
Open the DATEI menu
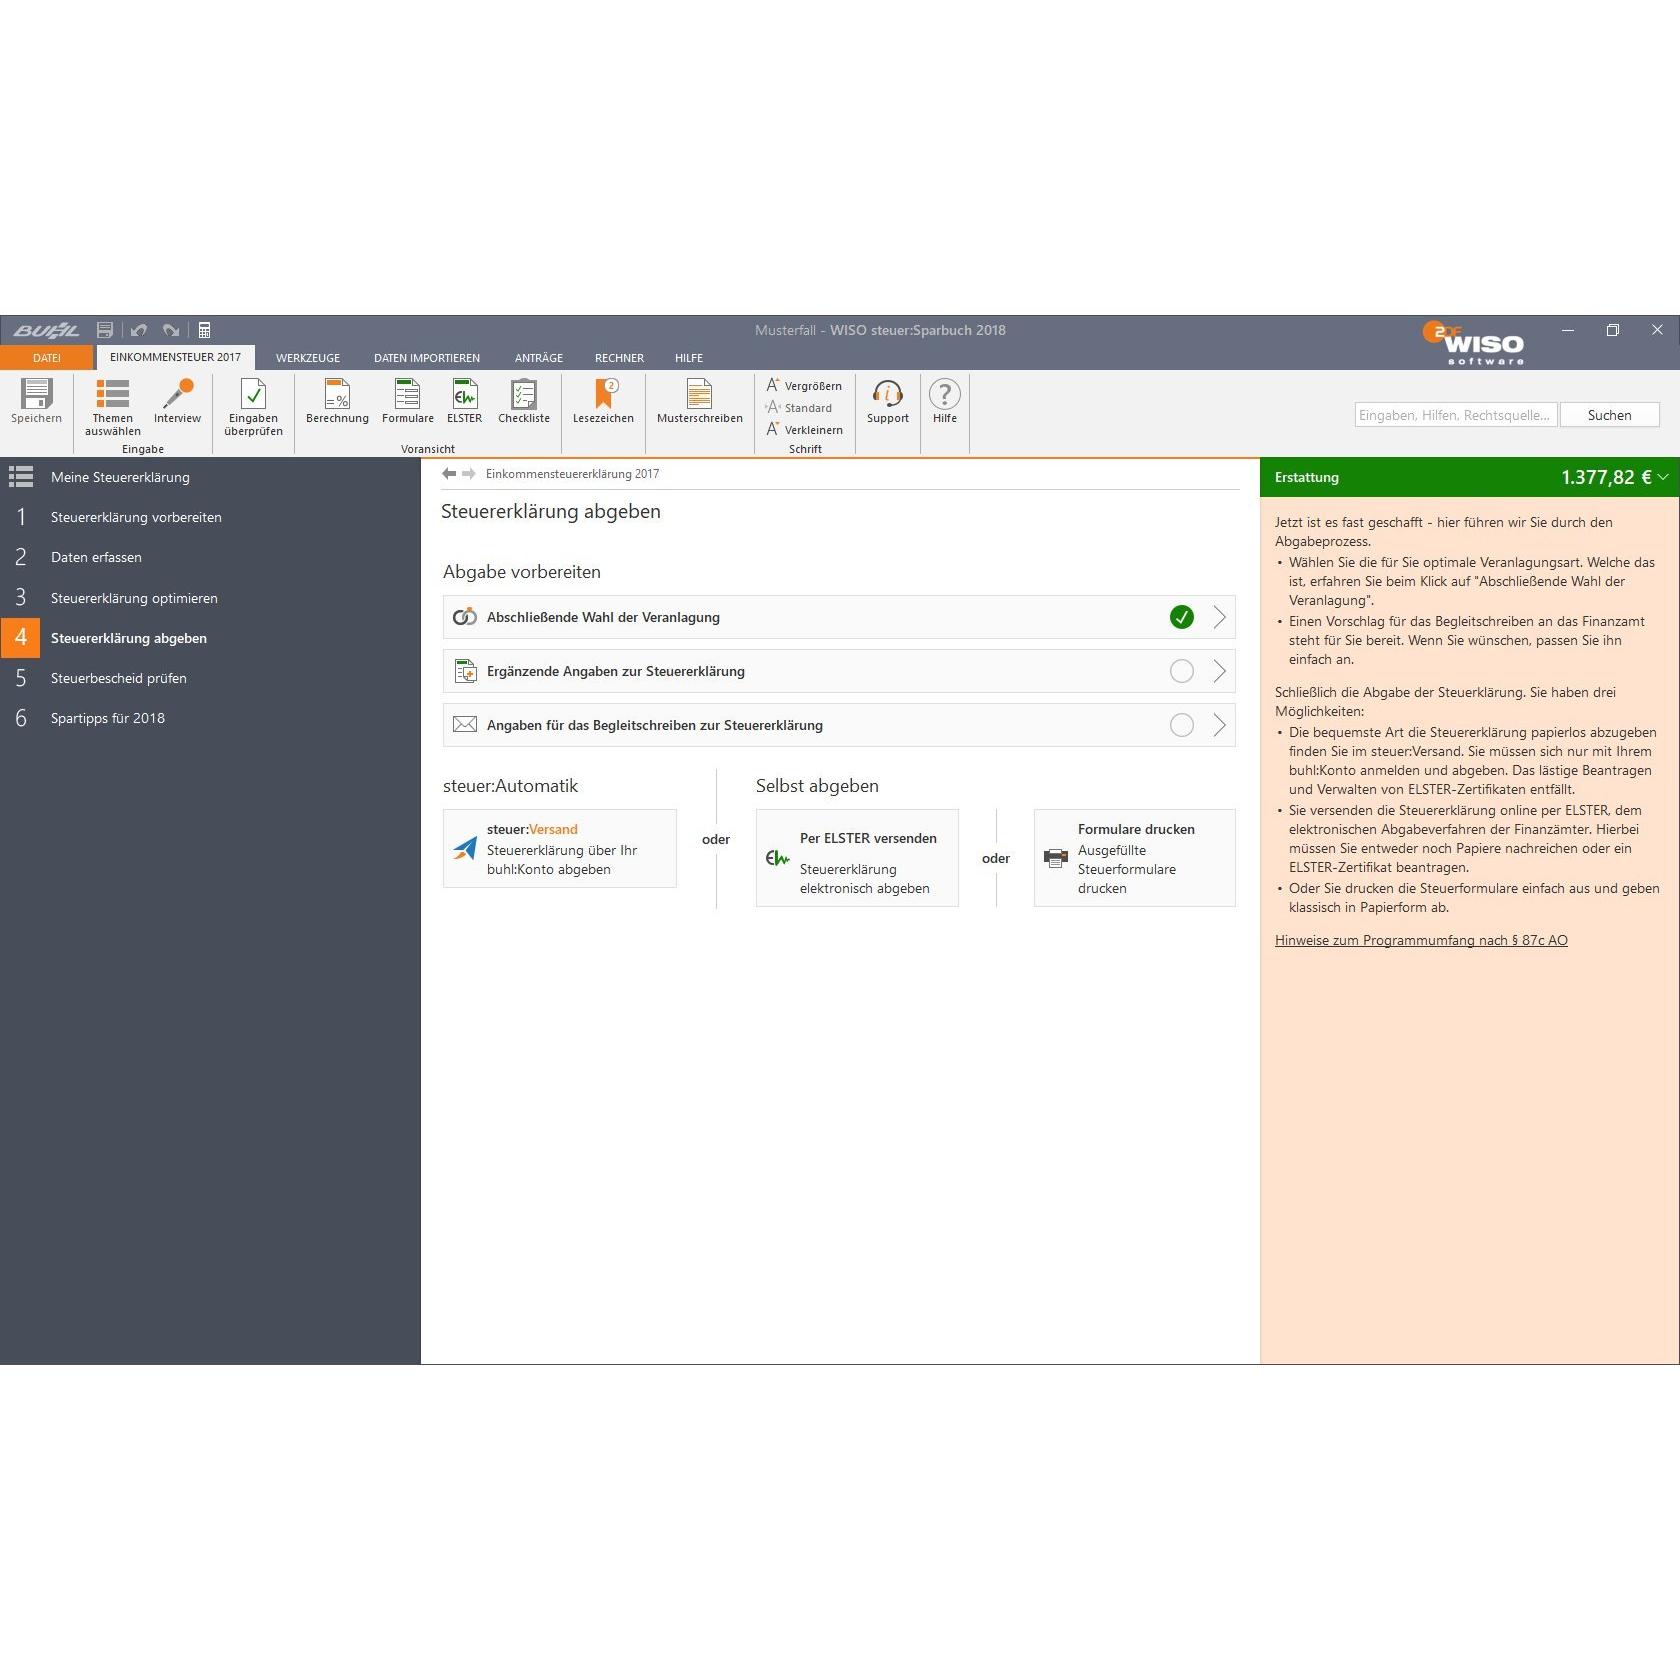click(x=46, y=357)
